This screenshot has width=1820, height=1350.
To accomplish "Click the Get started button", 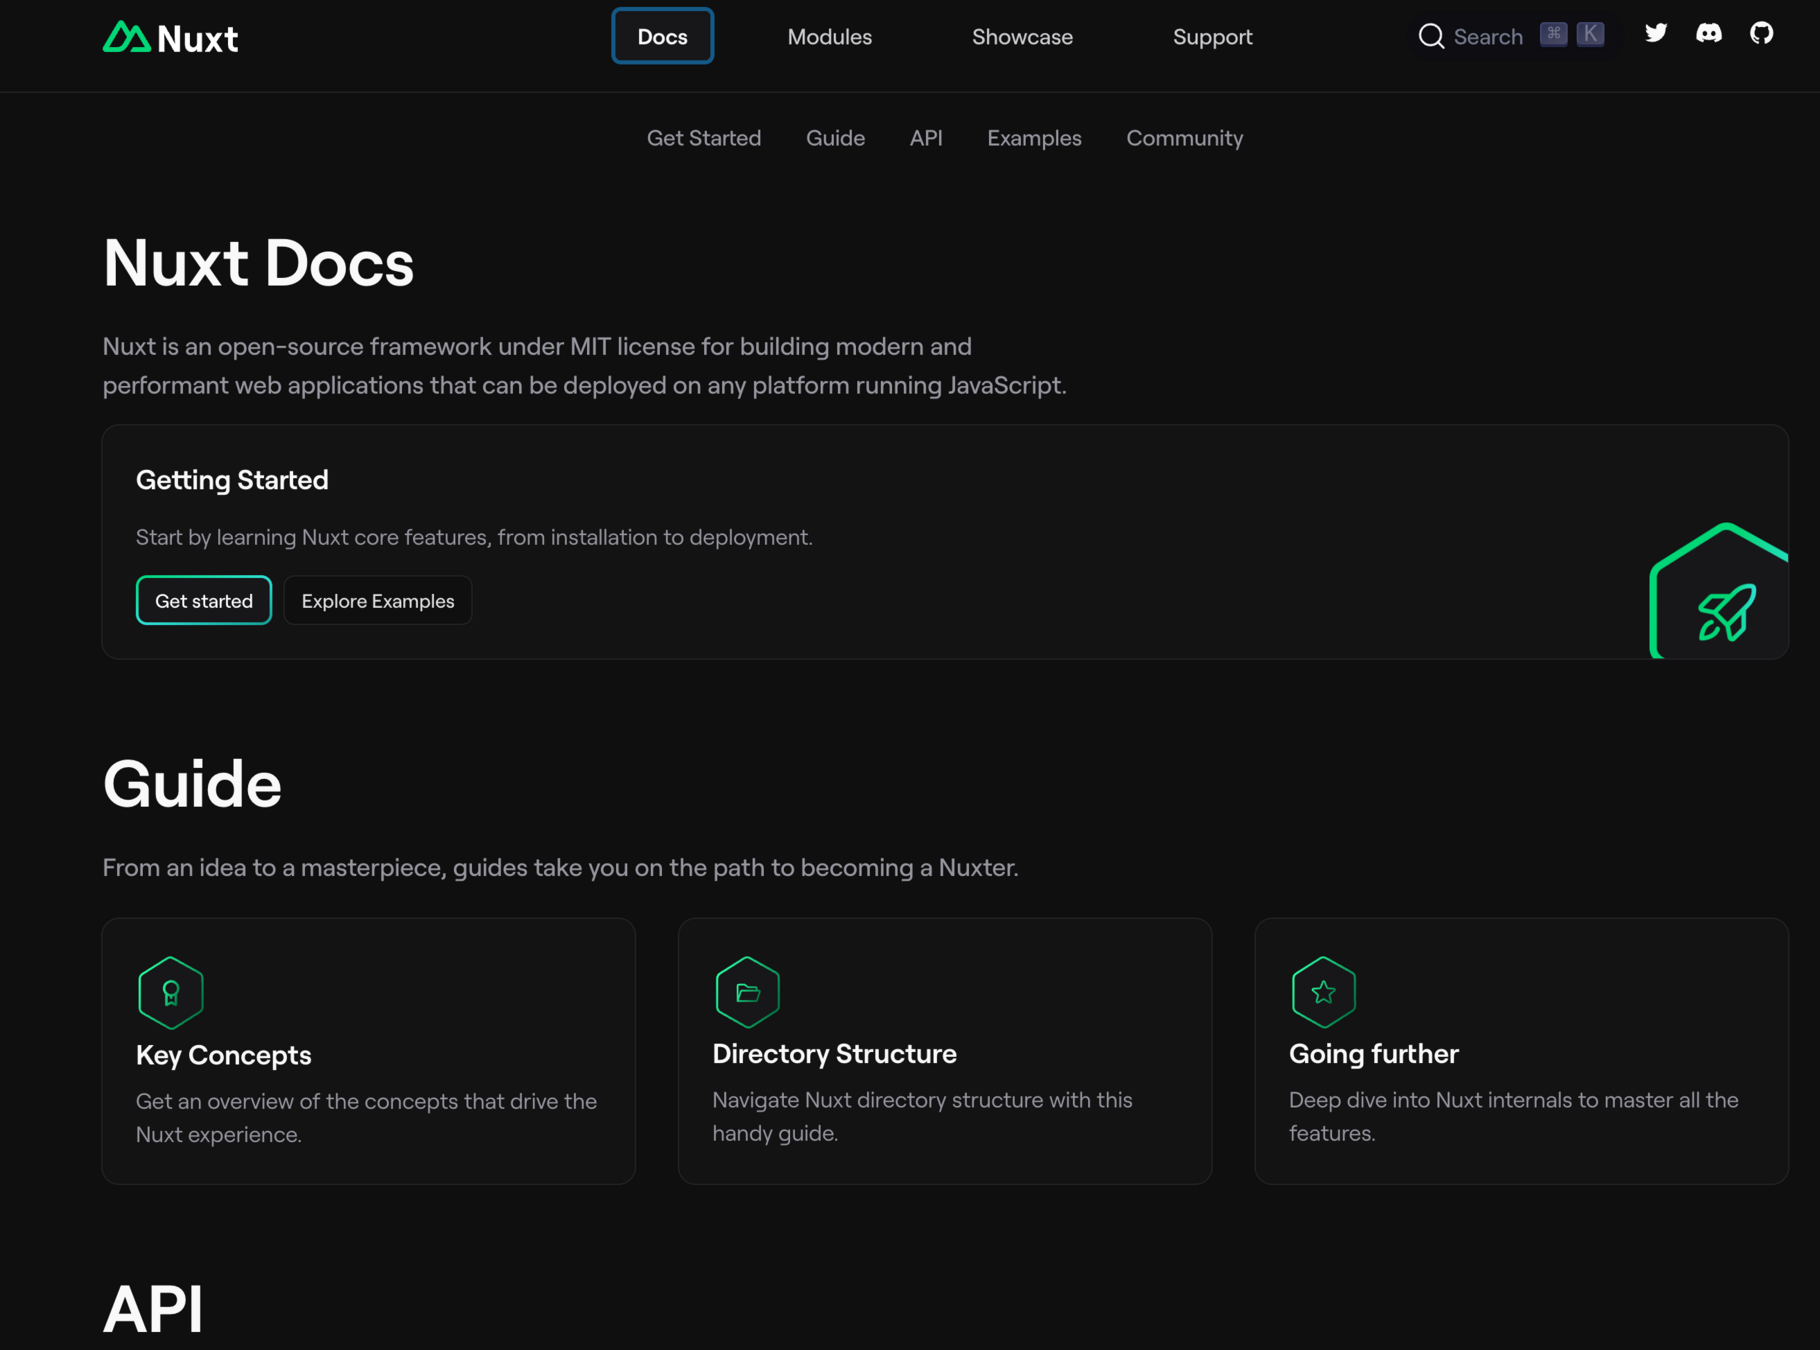I will (x=204, y=600).
